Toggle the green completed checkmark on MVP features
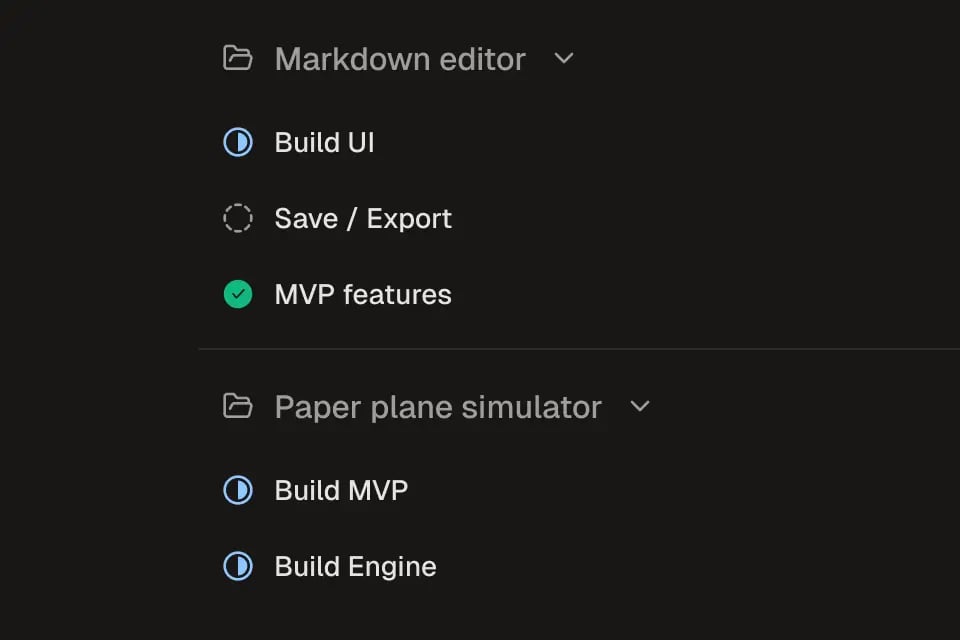960x640 pixels. pyautogui.click(x=237, y=294)
